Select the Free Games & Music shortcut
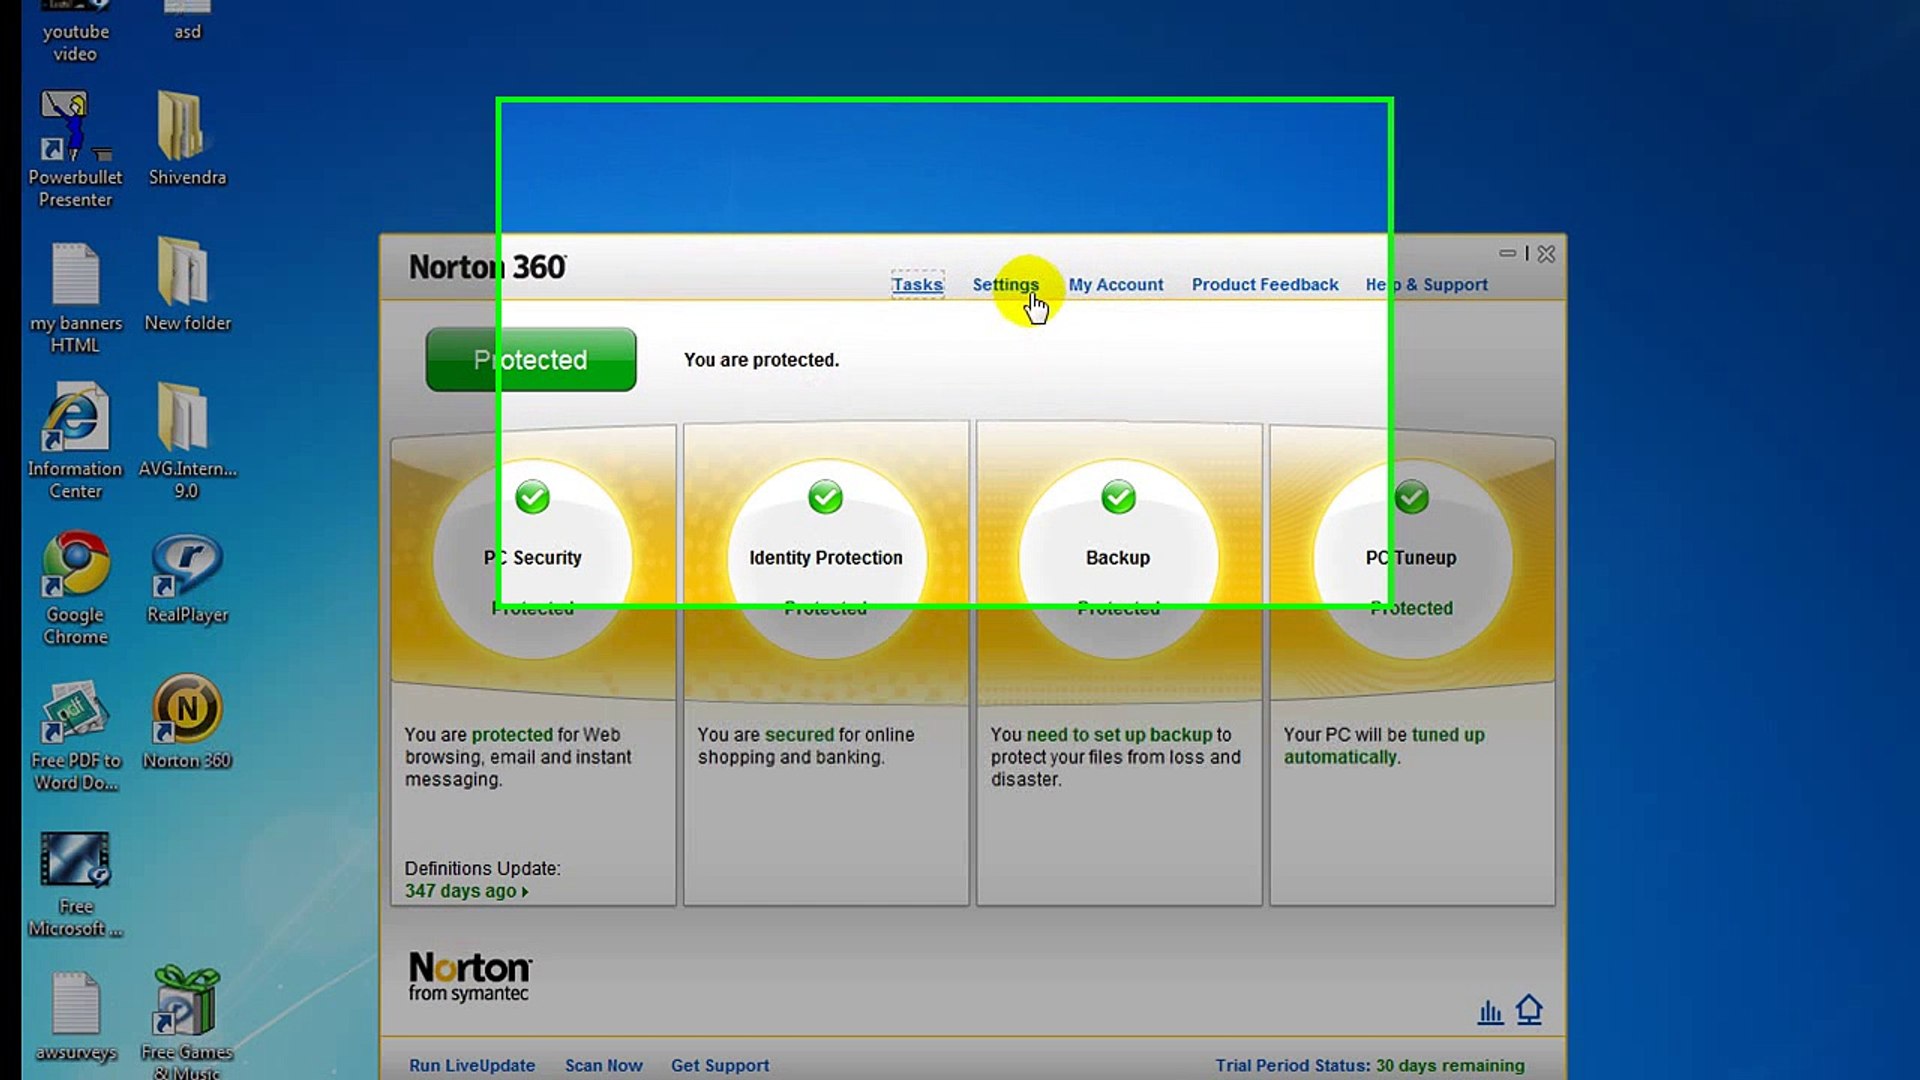This screenshot has width=1920, height=1080. coord(187,1022)
